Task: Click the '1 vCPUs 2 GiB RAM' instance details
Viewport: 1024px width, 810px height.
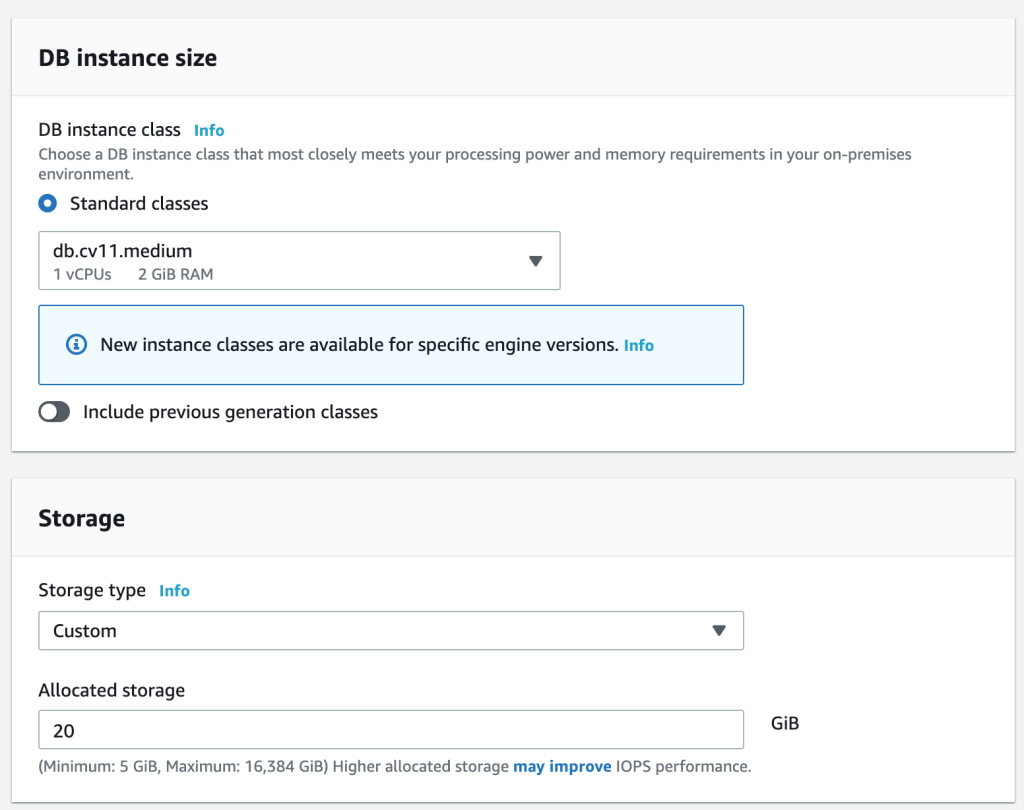Action: pos(133,274)
